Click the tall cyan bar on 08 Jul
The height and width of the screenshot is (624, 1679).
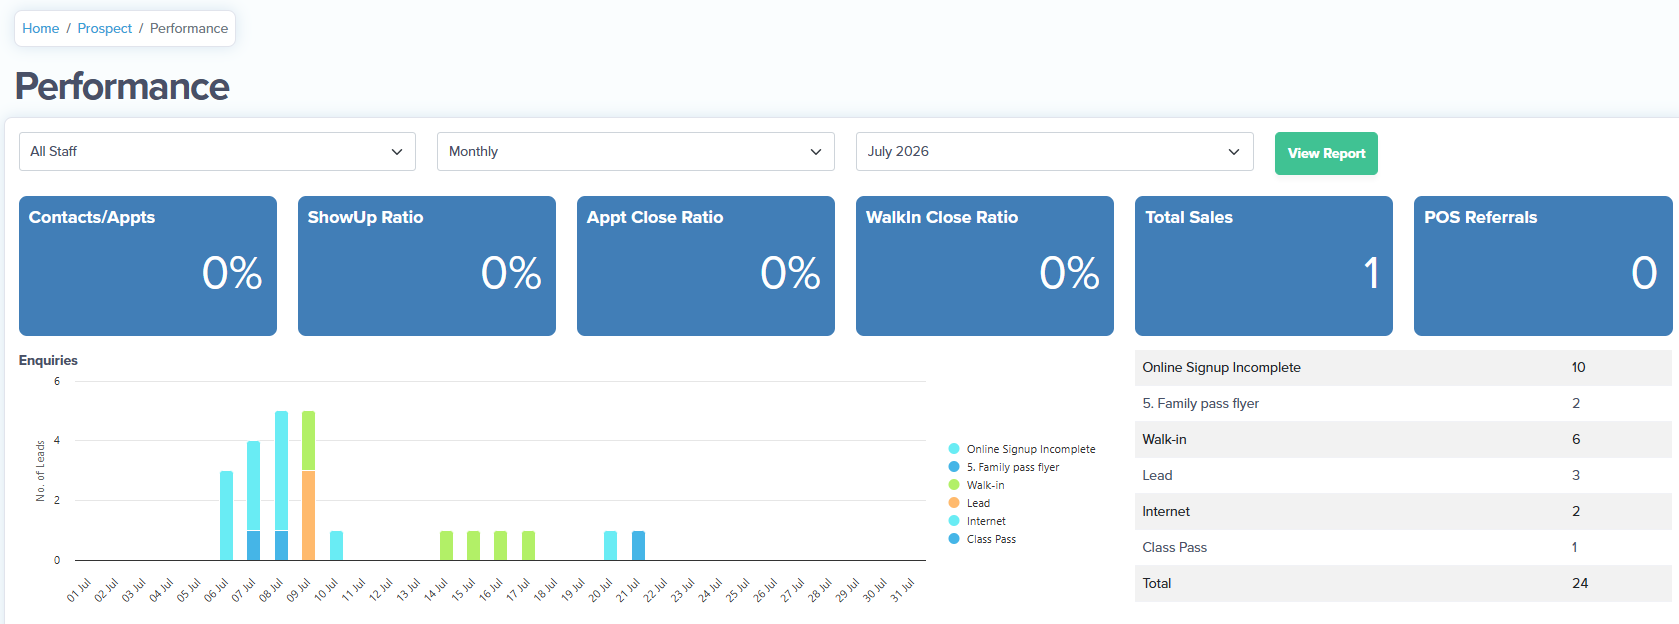click(x=281, y=470)
